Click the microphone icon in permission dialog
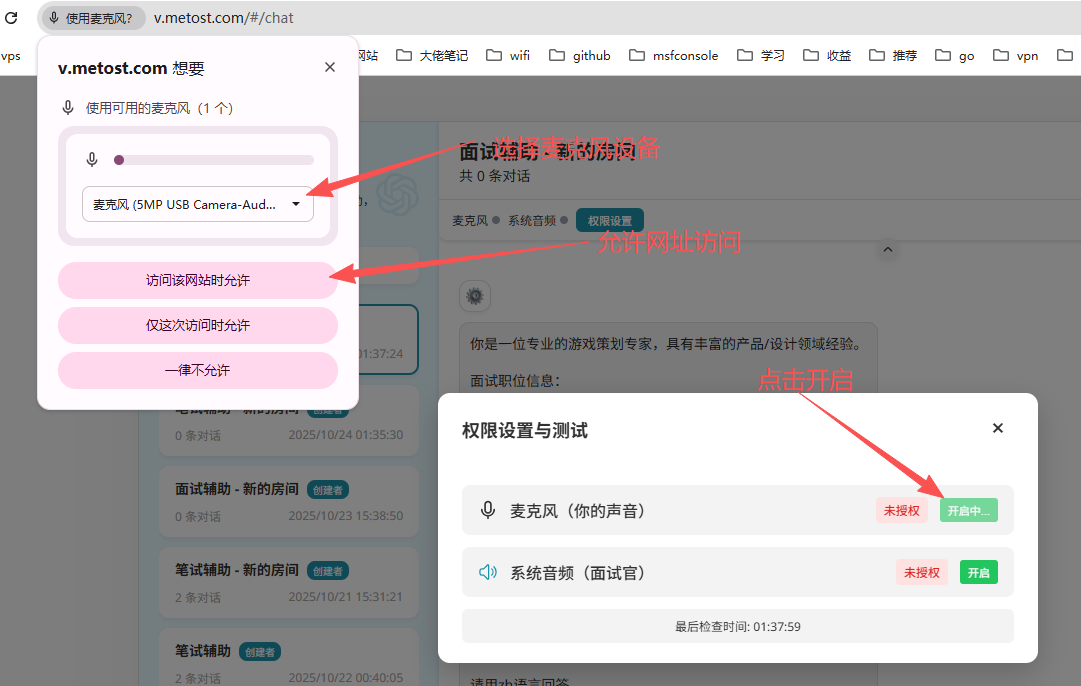This screenshot has height=686, width=1081. (488, 510)
